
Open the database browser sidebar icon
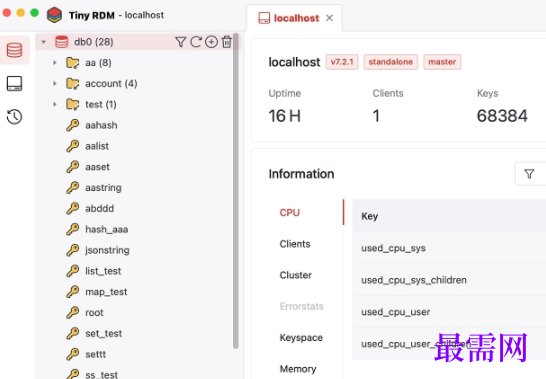(x=15, y=50)
